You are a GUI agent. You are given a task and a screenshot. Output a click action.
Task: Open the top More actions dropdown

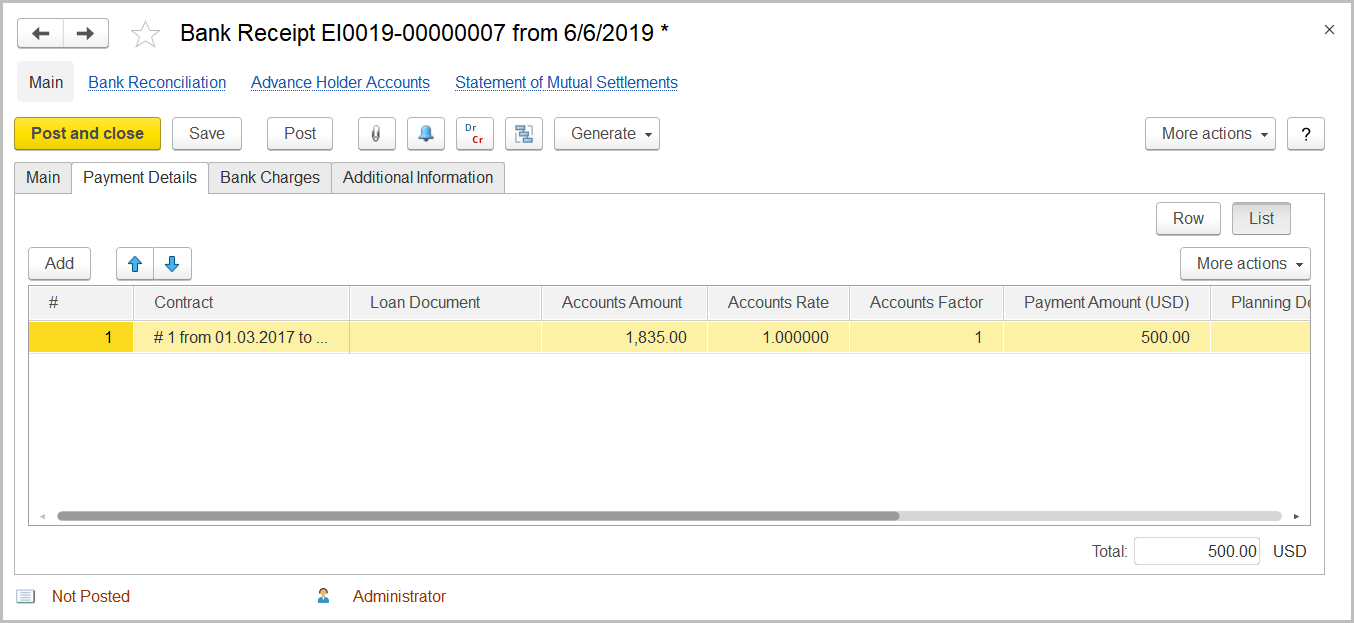(x=1210, y=134)
